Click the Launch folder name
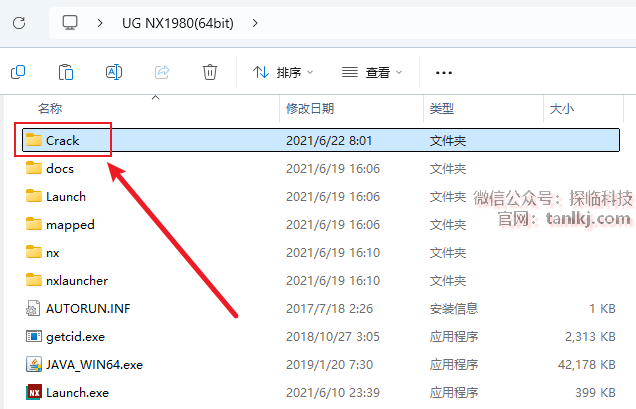 (x=66, y=196)
